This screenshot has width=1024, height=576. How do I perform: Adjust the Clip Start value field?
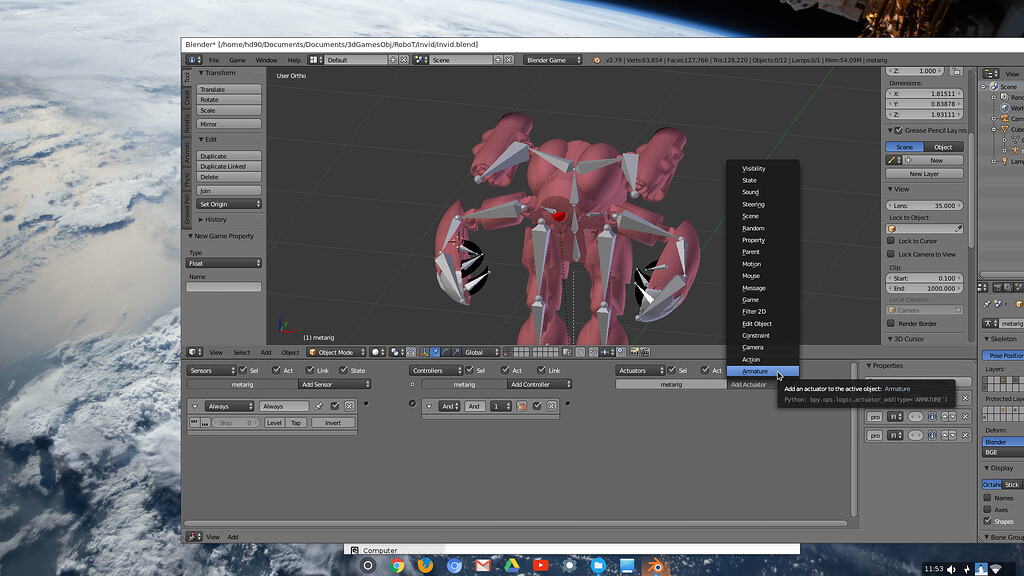point(924,278)
